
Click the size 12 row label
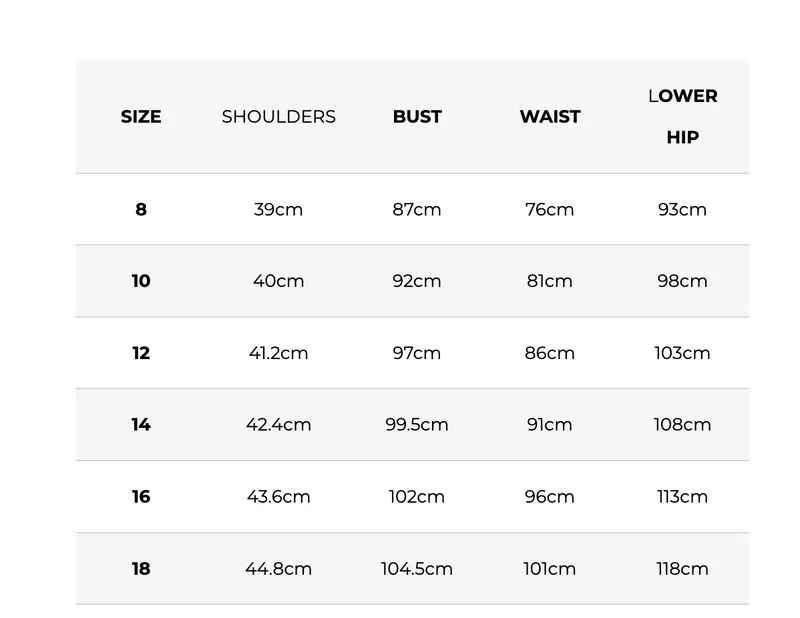(141, 353)
